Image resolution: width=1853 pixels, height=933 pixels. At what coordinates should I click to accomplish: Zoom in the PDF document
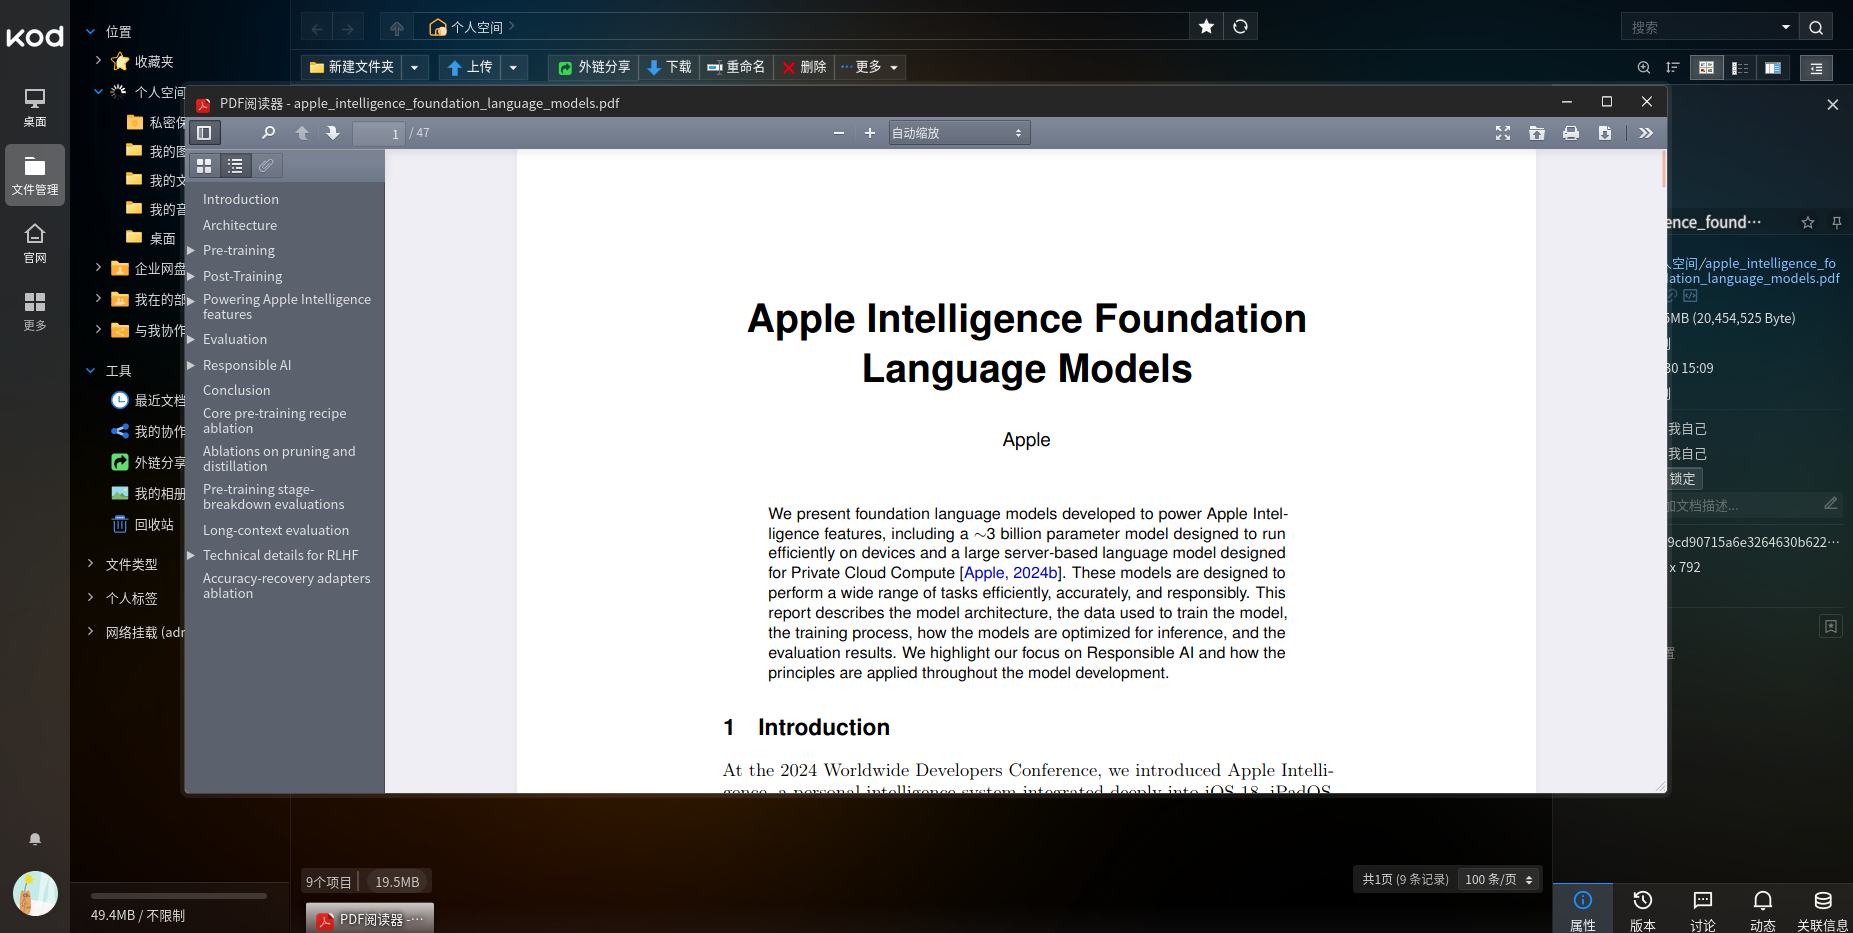(x=870, y=133)
